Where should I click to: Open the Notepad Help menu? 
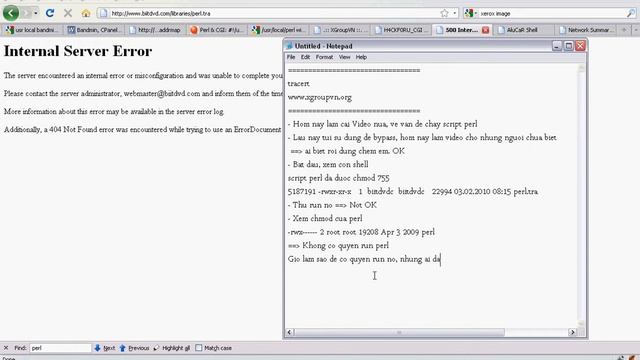[x=361, y=57]
